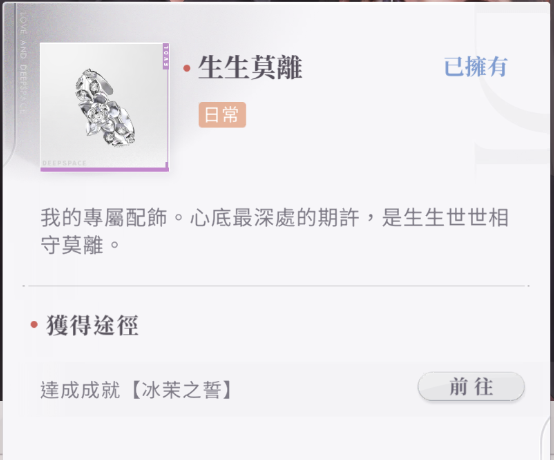Select the silver ring item thumbnail

point(105,107)
